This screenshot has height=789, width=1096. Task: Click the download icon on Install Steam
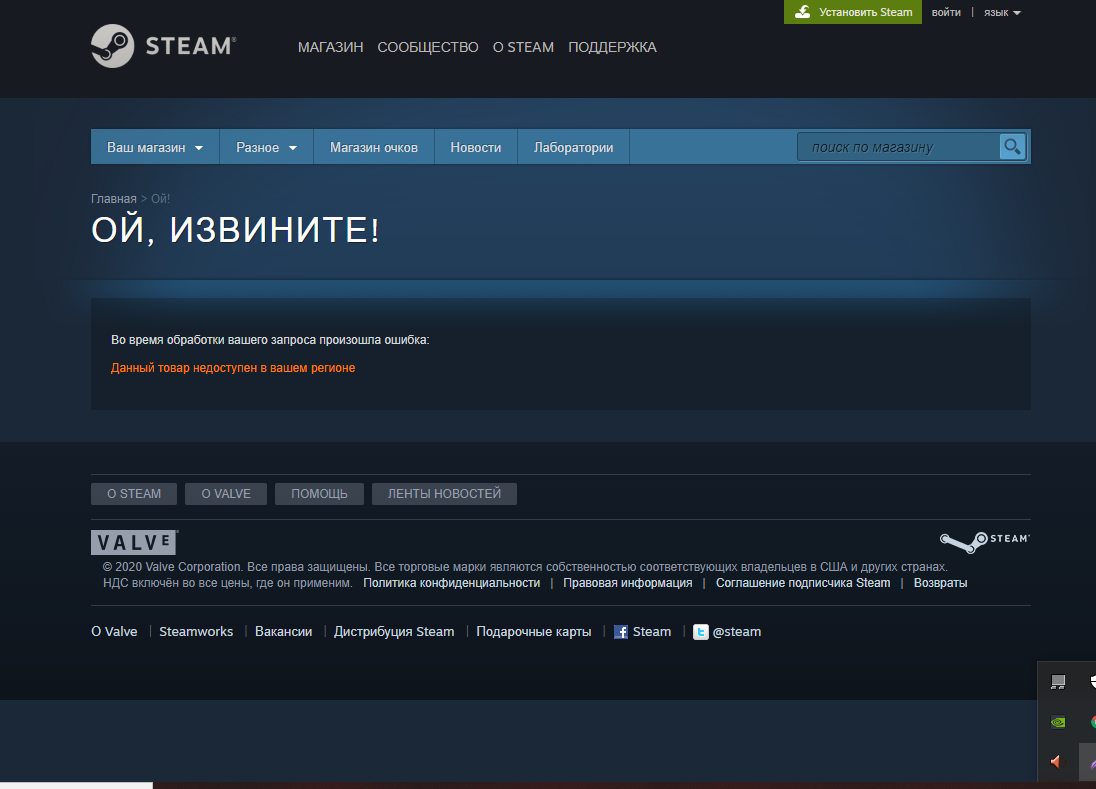(x=802, y=12)
